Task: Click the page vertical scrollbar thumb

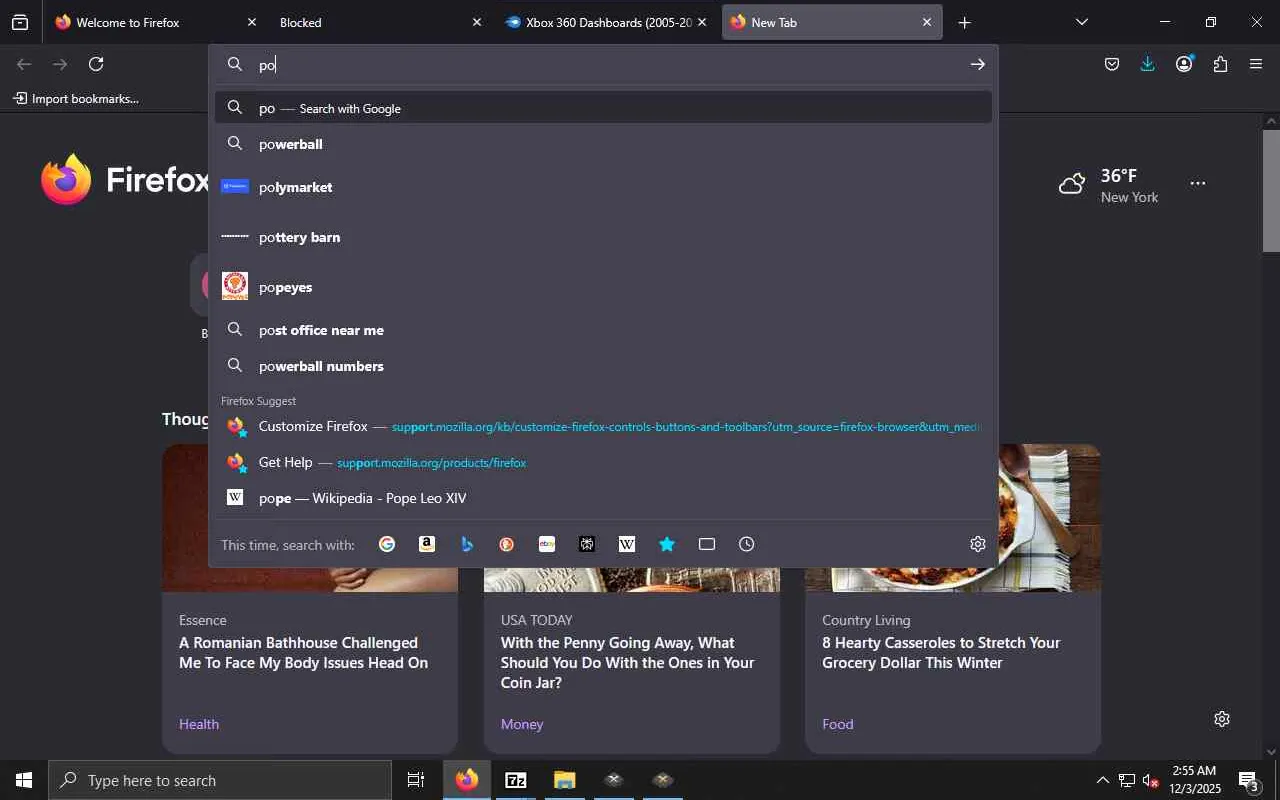Action: pyautogui.click(x=1271, y=190)
